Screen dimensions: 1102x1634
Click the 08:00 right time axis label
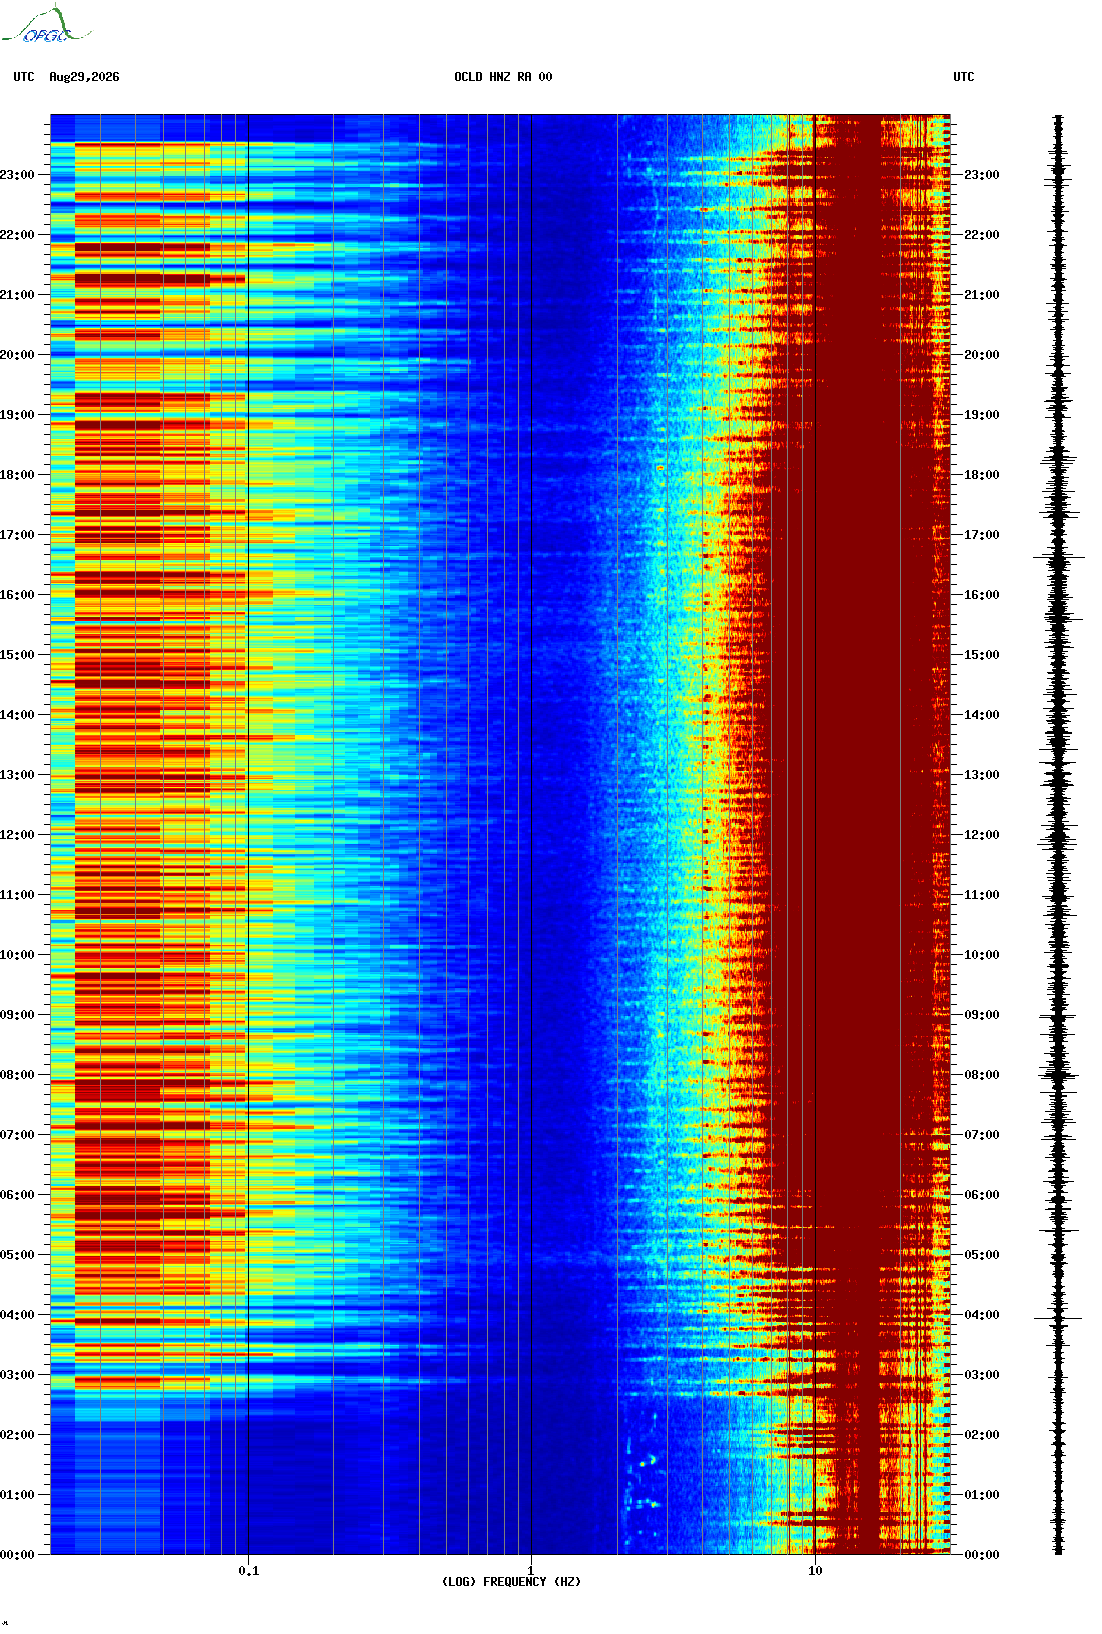[x=981, y=1075]
